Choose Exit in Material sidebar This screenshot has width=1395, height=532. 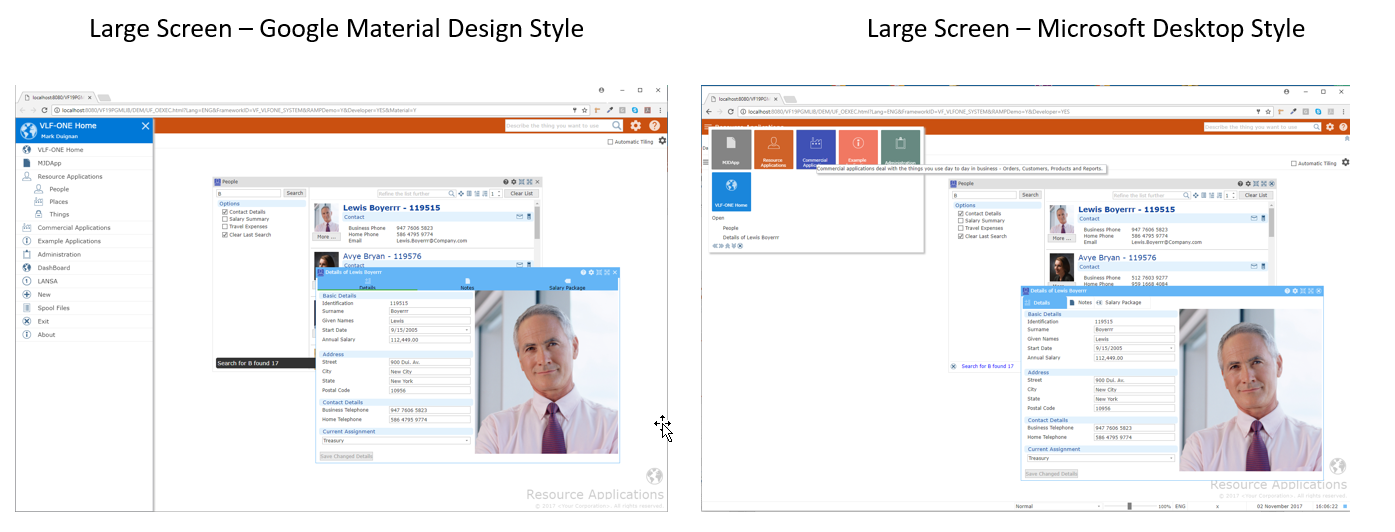(x=84, y=321)
